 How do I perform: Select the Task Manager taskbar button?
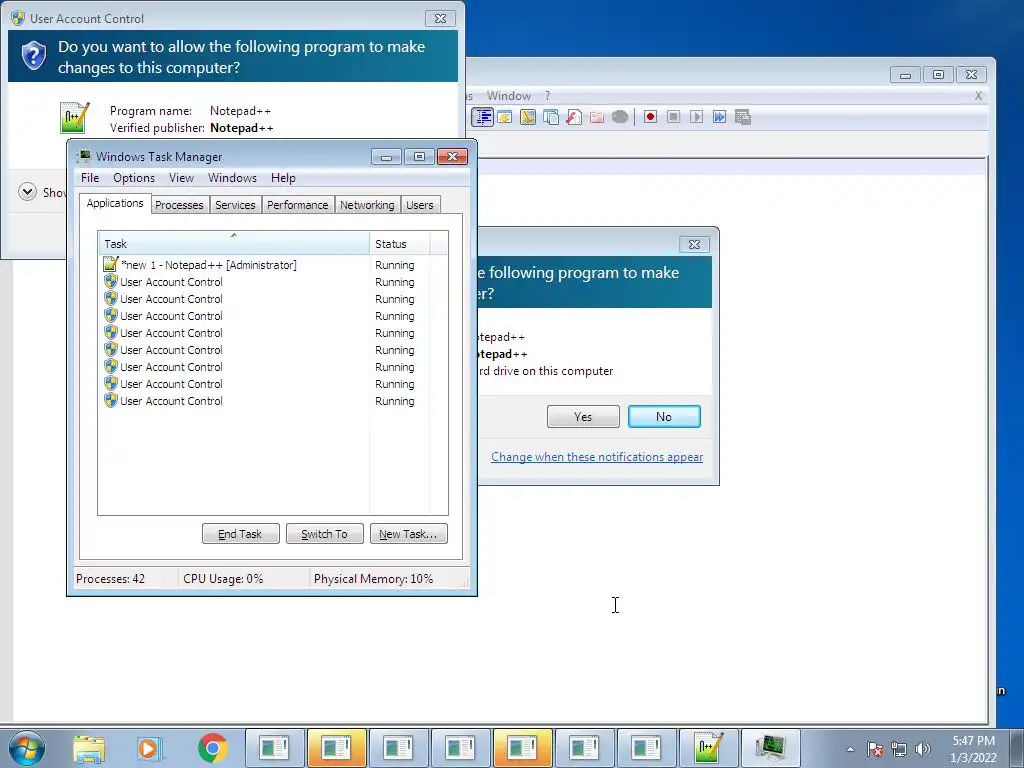(x=771, y=748)
